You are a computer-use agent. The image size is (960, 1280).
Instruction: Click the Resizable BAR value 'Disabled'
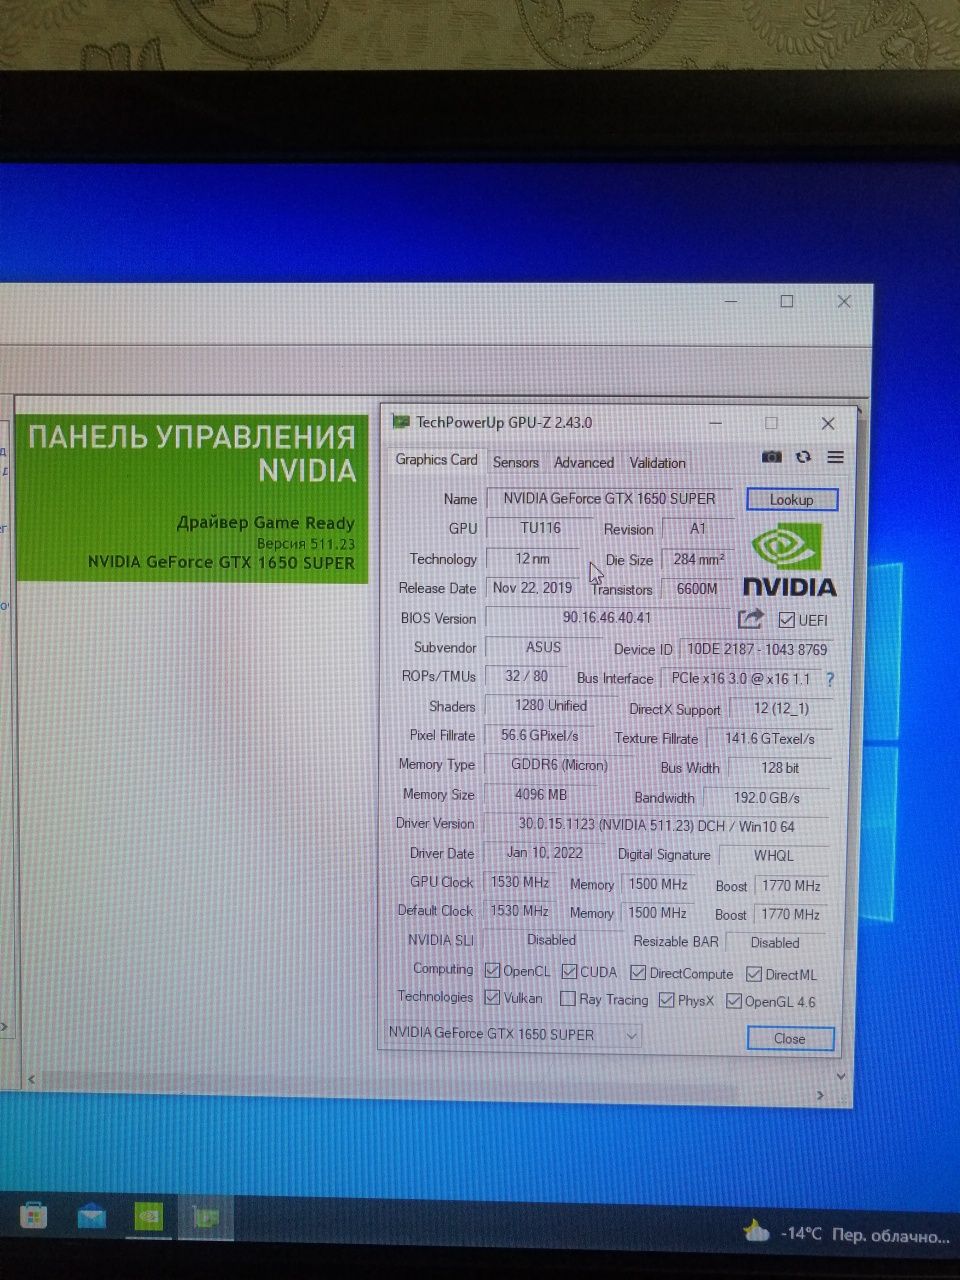point(775,942)
